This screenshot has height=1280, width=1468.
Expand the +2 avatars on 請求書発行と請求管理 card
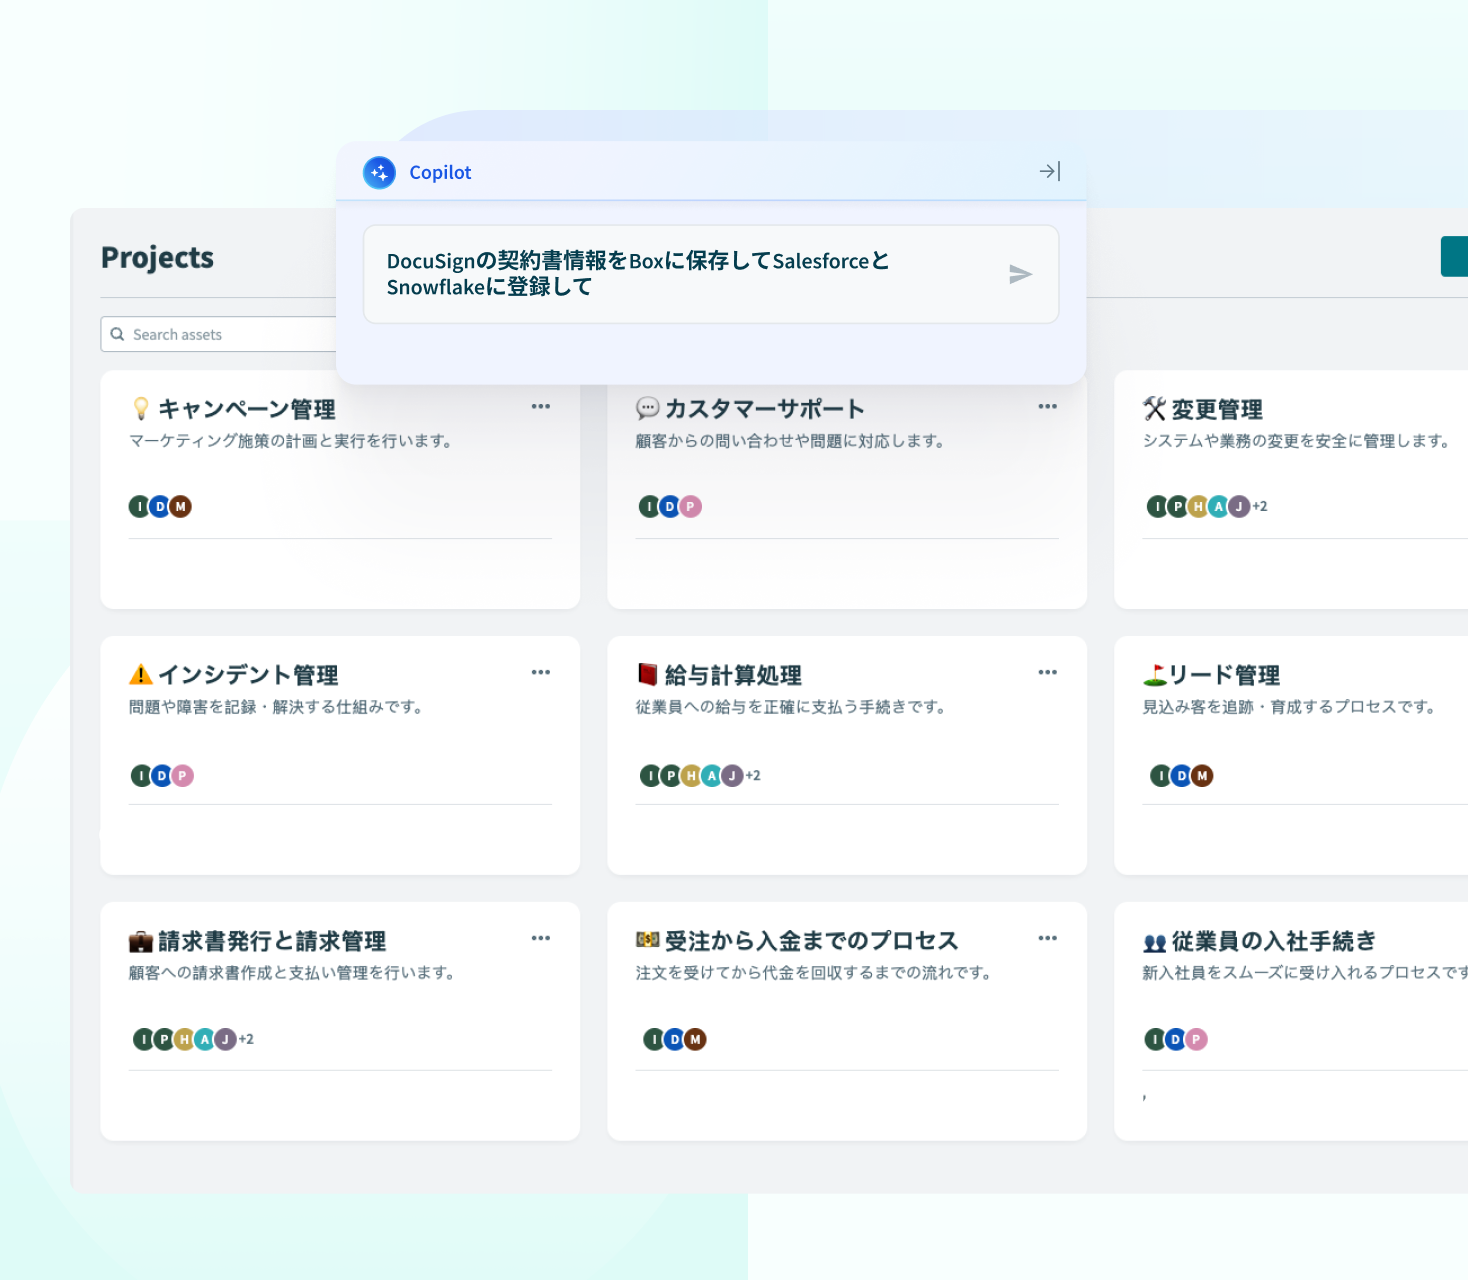click(246, 1039)
